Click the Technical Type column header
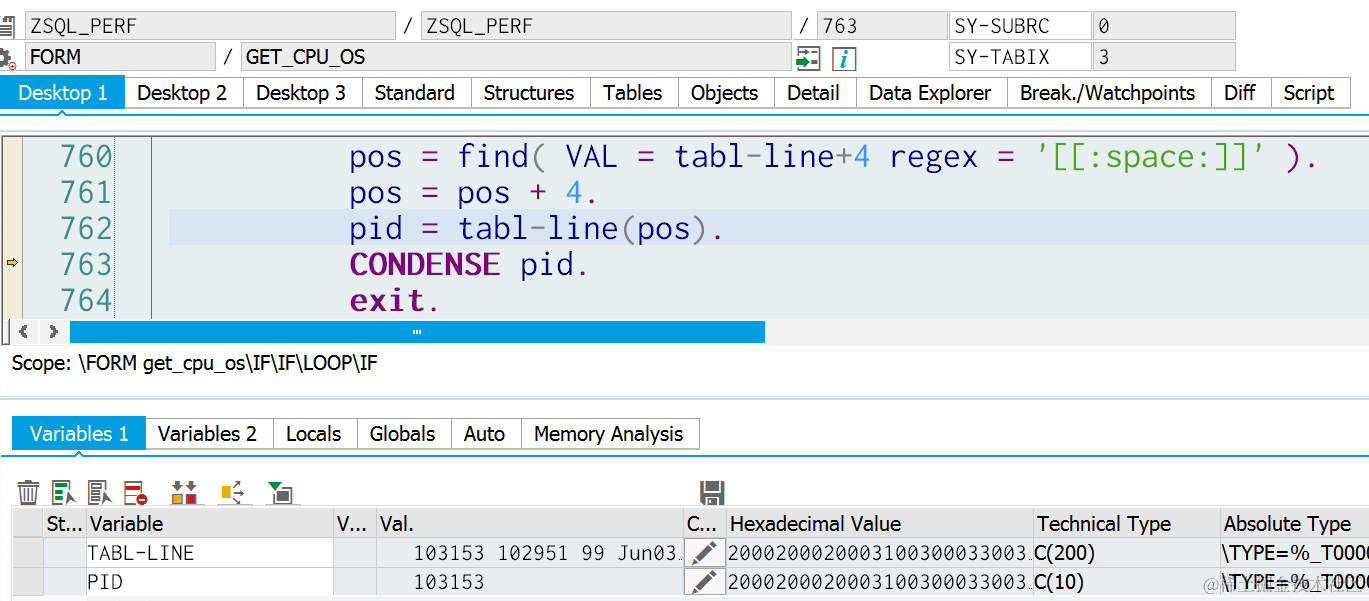The height and width of the screenshot is (601, 1369). click(1127, 524)
